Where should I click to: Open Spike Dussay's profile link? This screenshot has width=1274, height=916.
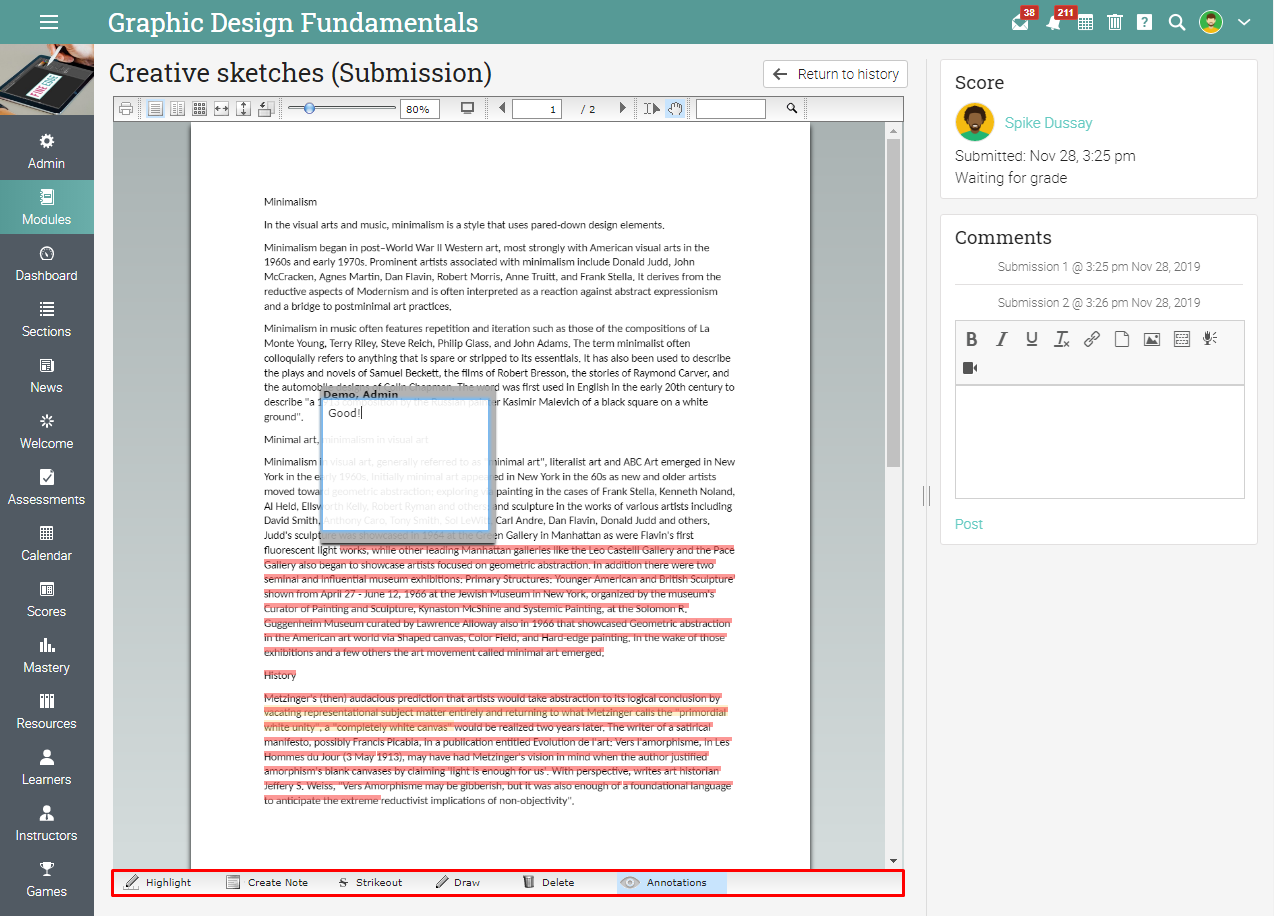point(1048,123)
